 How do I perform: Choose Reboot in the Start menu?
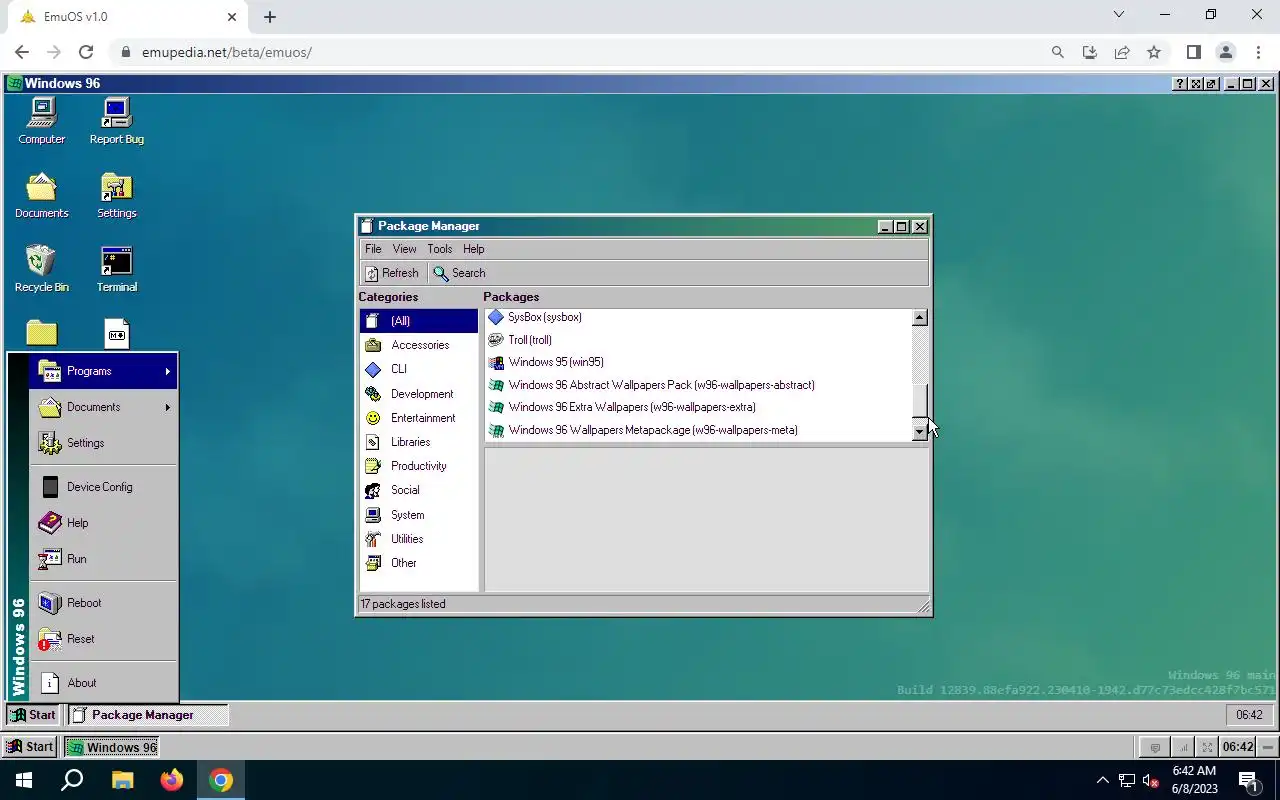pos(104,603)
